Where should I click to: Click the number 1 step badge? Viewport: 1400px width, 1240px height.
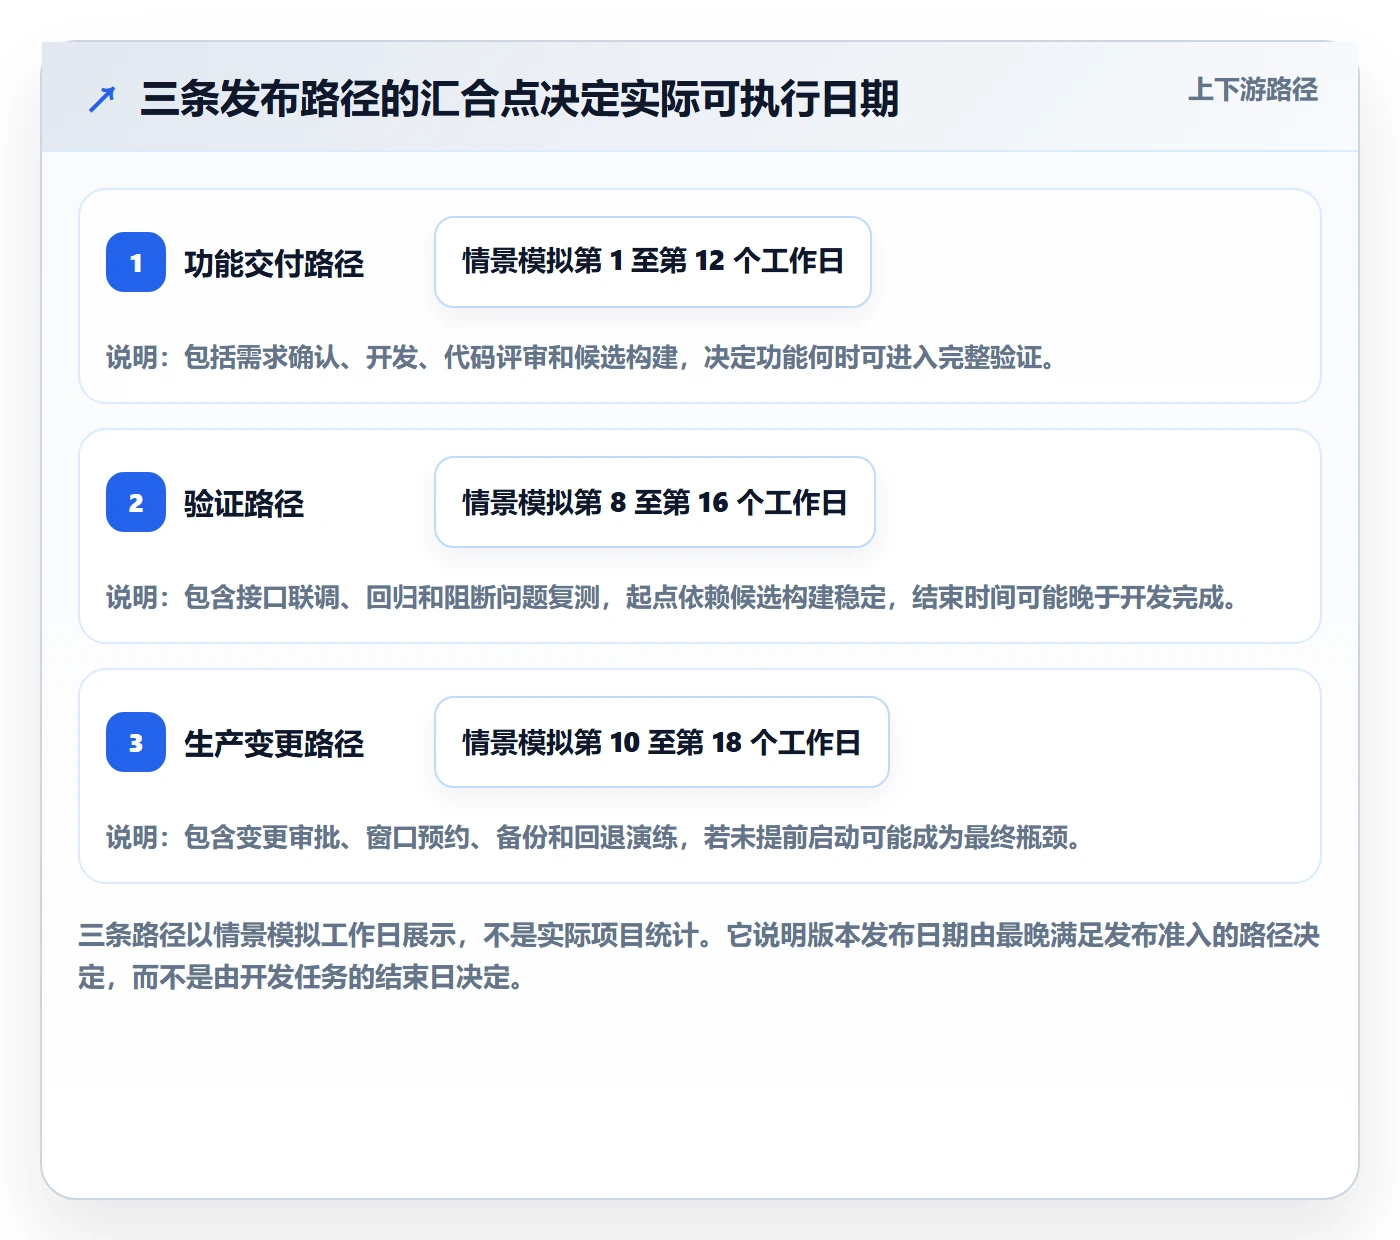pos(136,262)
